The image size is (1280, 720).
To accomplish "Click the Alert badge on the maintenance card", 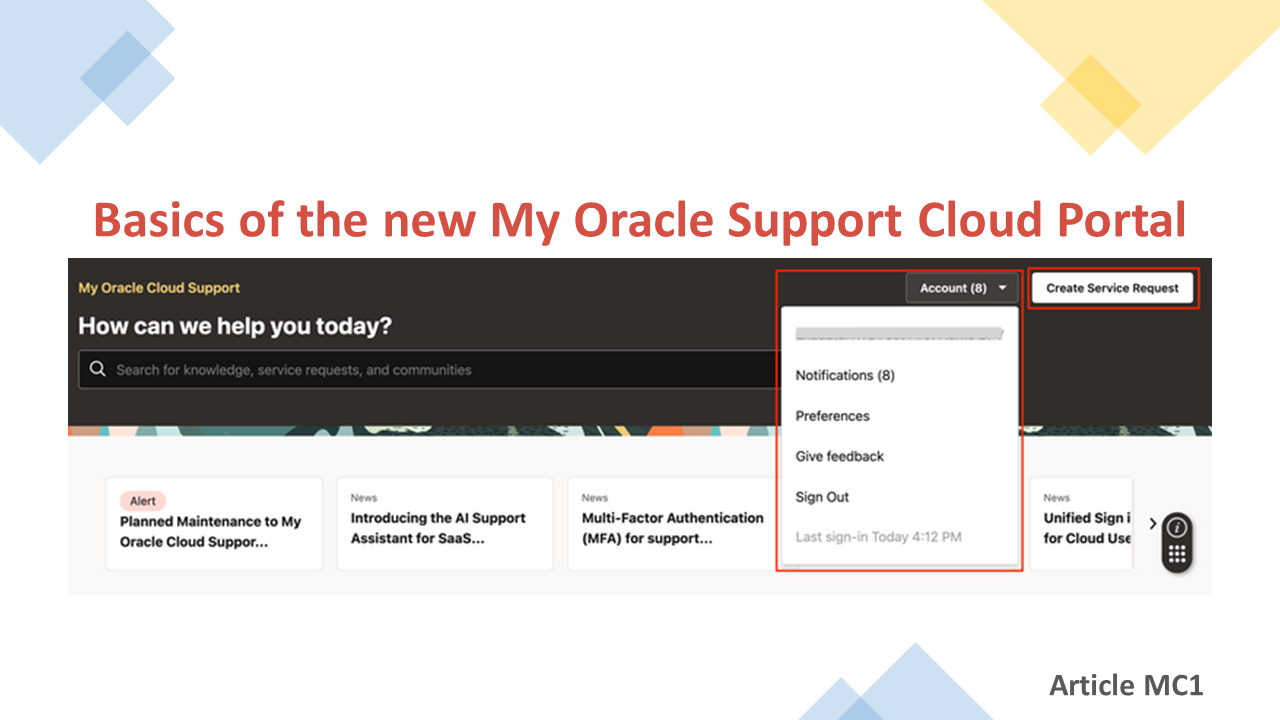I will pos(142,500).
